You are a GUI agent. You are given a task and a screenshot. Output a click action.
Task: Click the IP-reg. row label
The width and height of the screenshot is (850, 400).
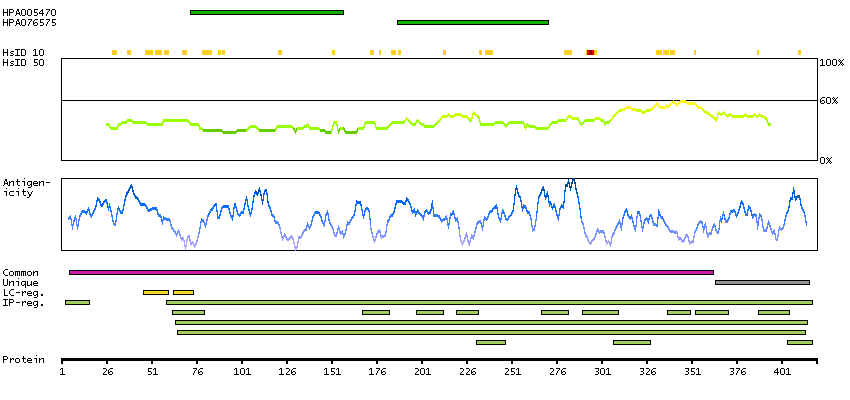[23, 302]
